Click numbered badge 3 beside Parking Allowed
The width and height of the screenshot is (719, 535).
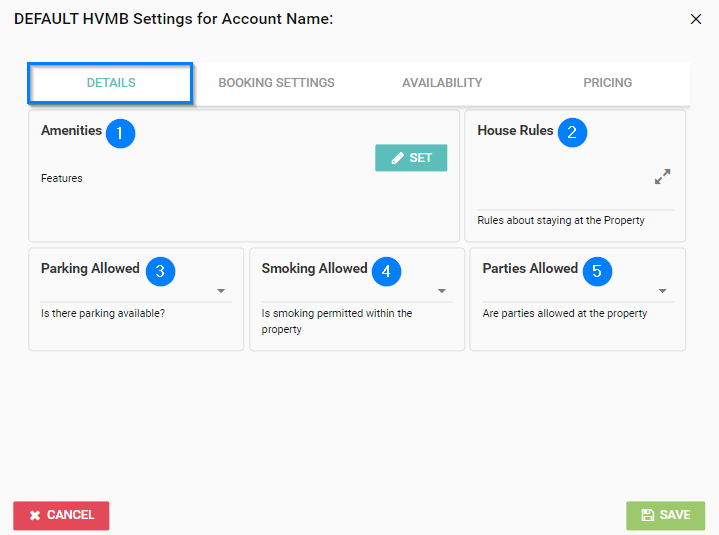click(x=159, y=271)
